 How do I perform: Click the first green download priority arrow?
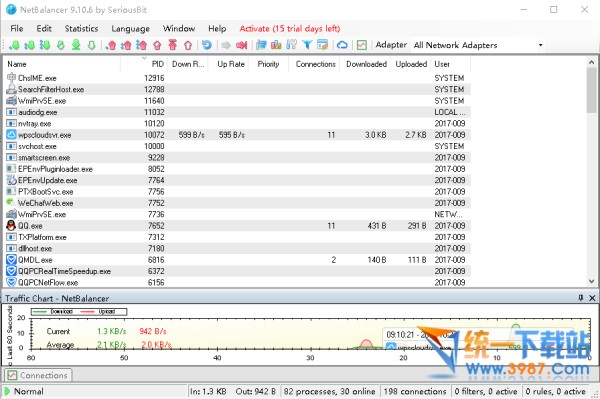(15, 45)
